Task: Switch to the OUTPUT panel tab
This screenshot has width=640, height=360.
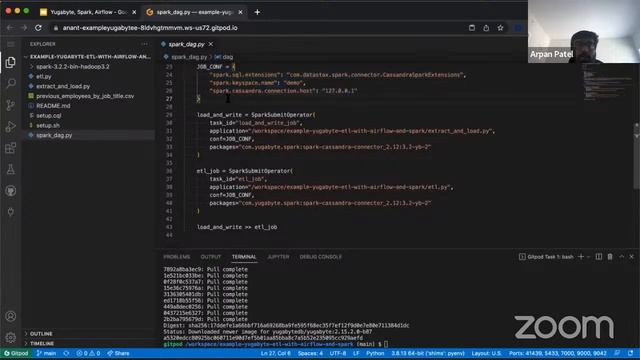Action: point(211,257)
